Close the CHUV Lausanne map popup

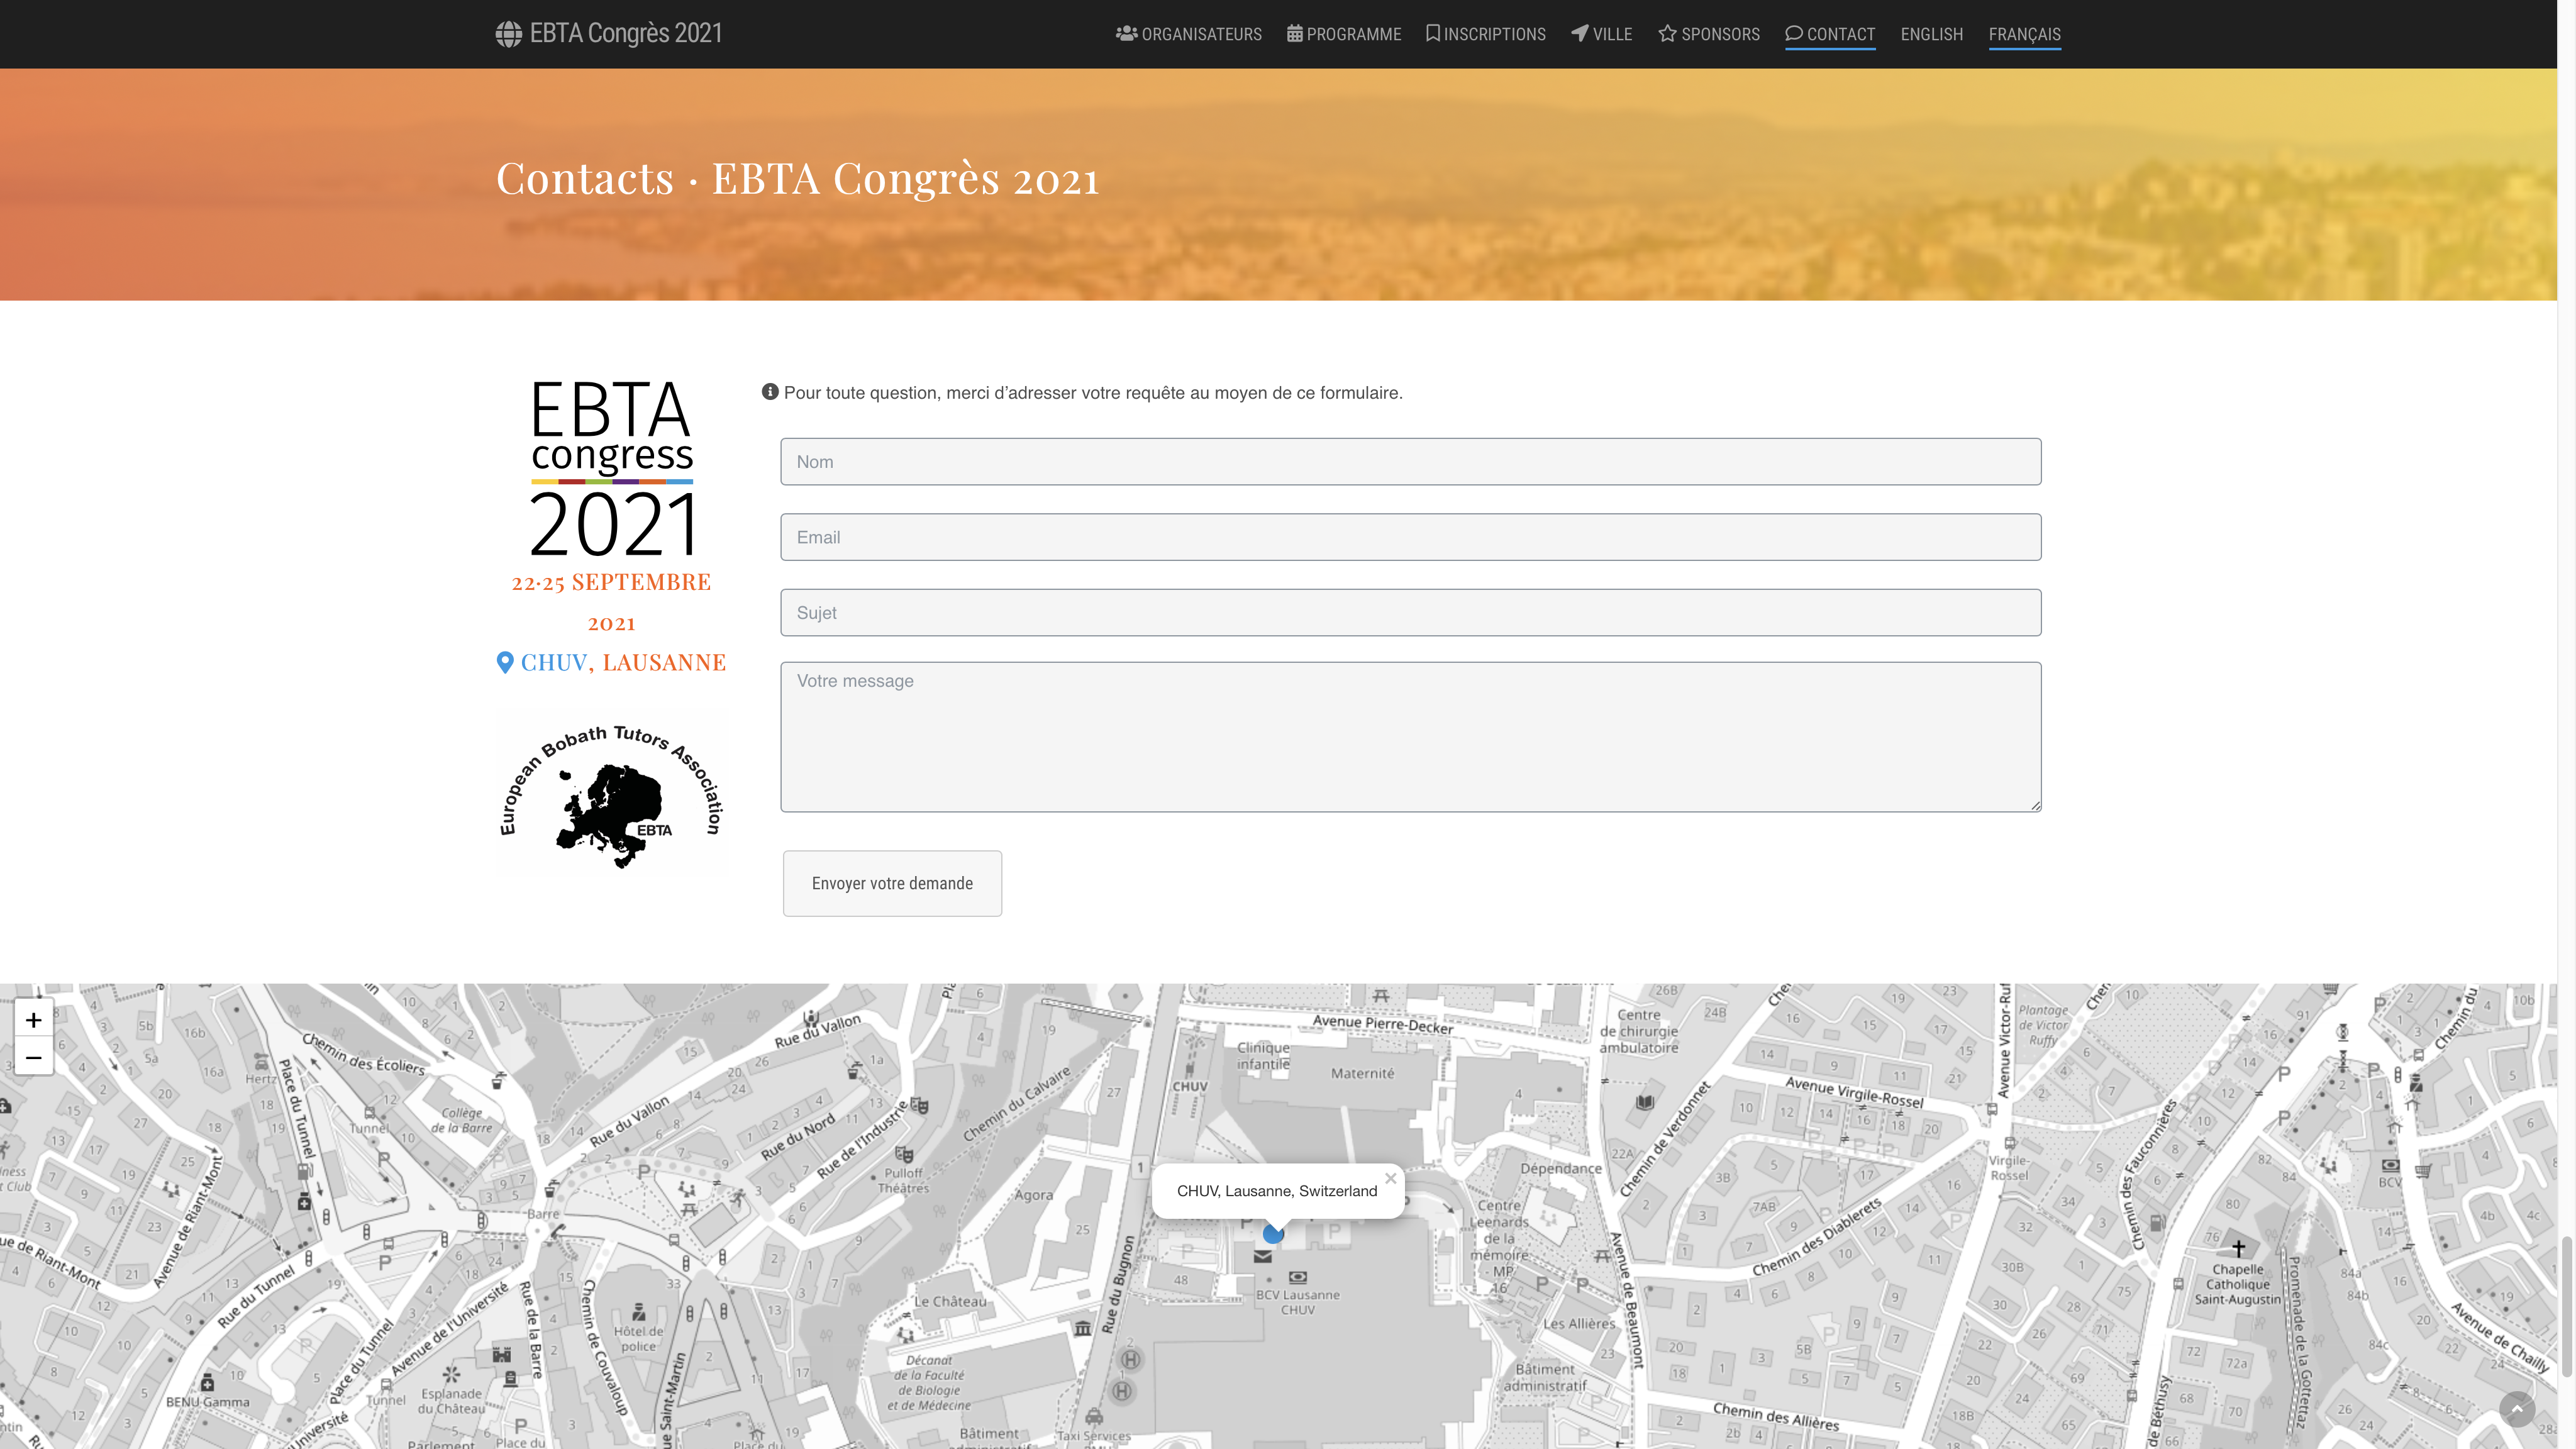pyautogui.click(x=1390, y=1178)
